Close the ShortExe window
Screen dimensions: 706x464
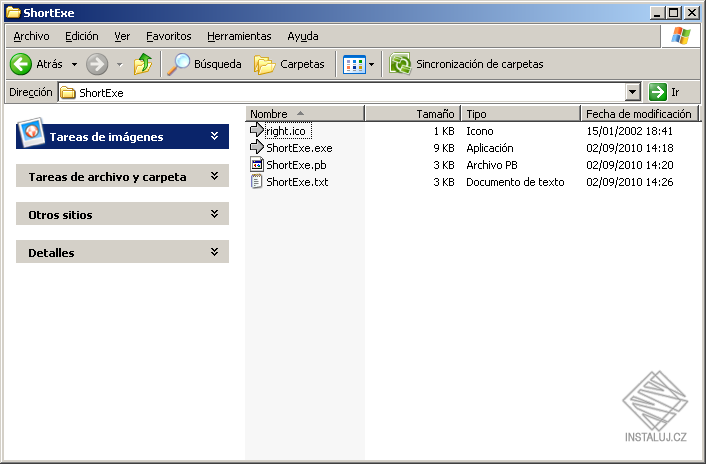coord(692,13)
